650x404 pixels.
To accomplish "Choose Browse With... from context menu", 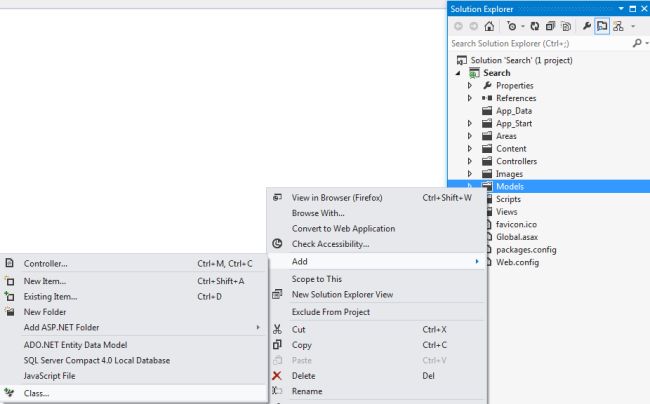I will pos(376,213).
